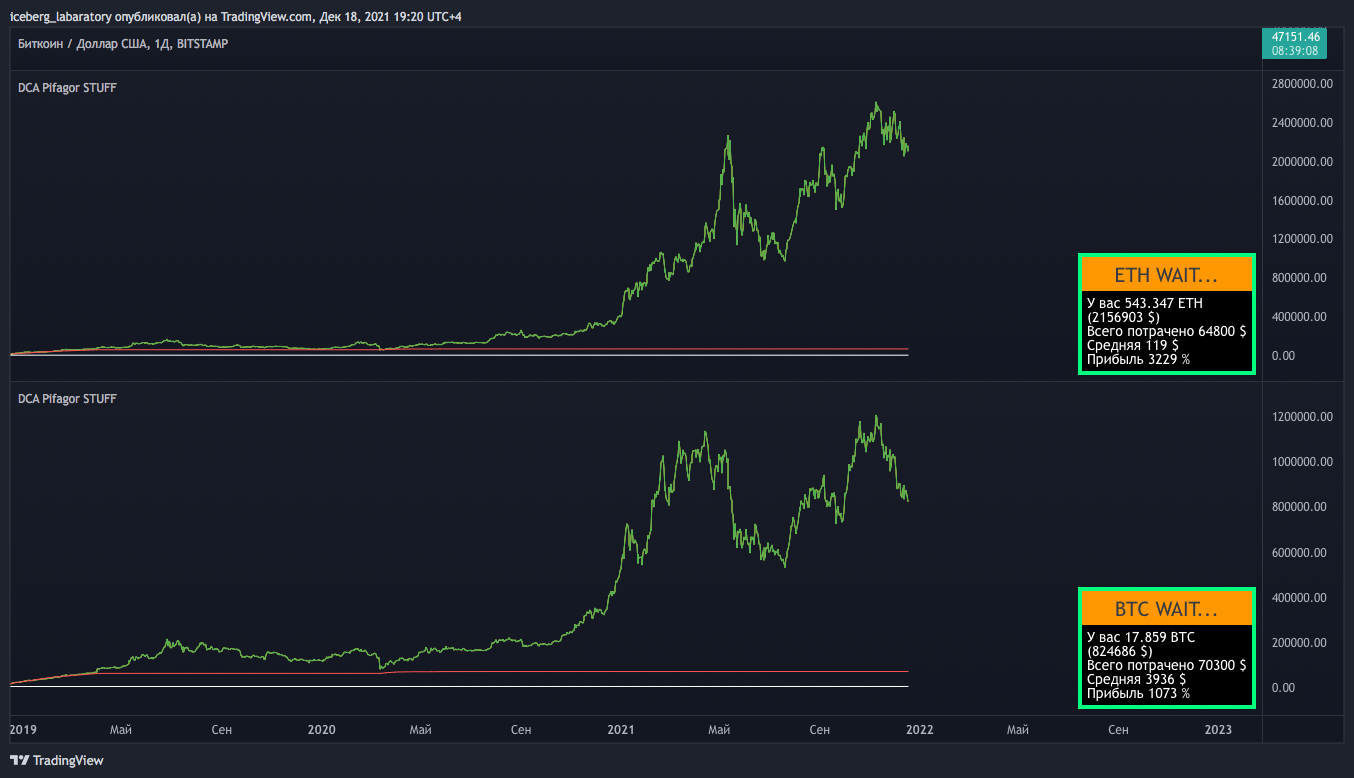Click the line У вас 17.859 BTC
1354x778 pixels.
tap(1141, 637)
